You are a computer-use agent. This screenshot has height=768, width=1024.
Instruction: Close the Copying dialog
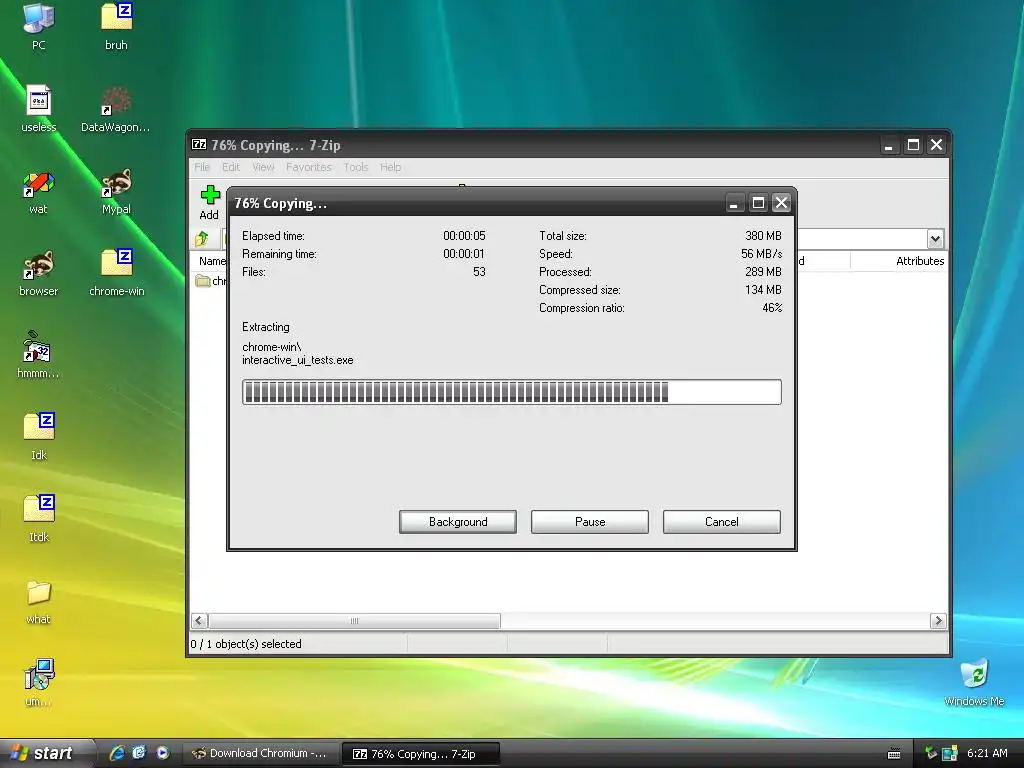[781, 203]
